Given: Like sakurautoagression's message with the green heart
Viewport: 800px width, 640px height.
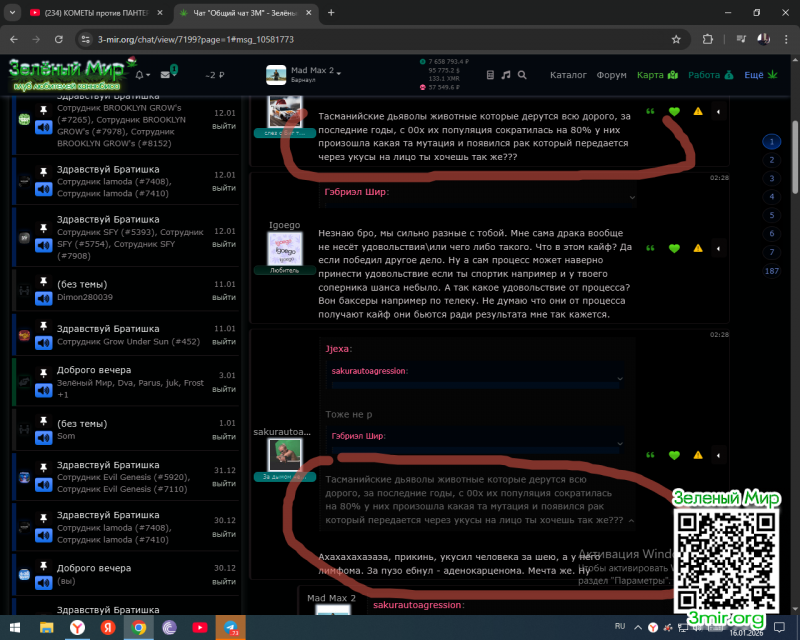Looking at the screenshot, I should 674,455.
